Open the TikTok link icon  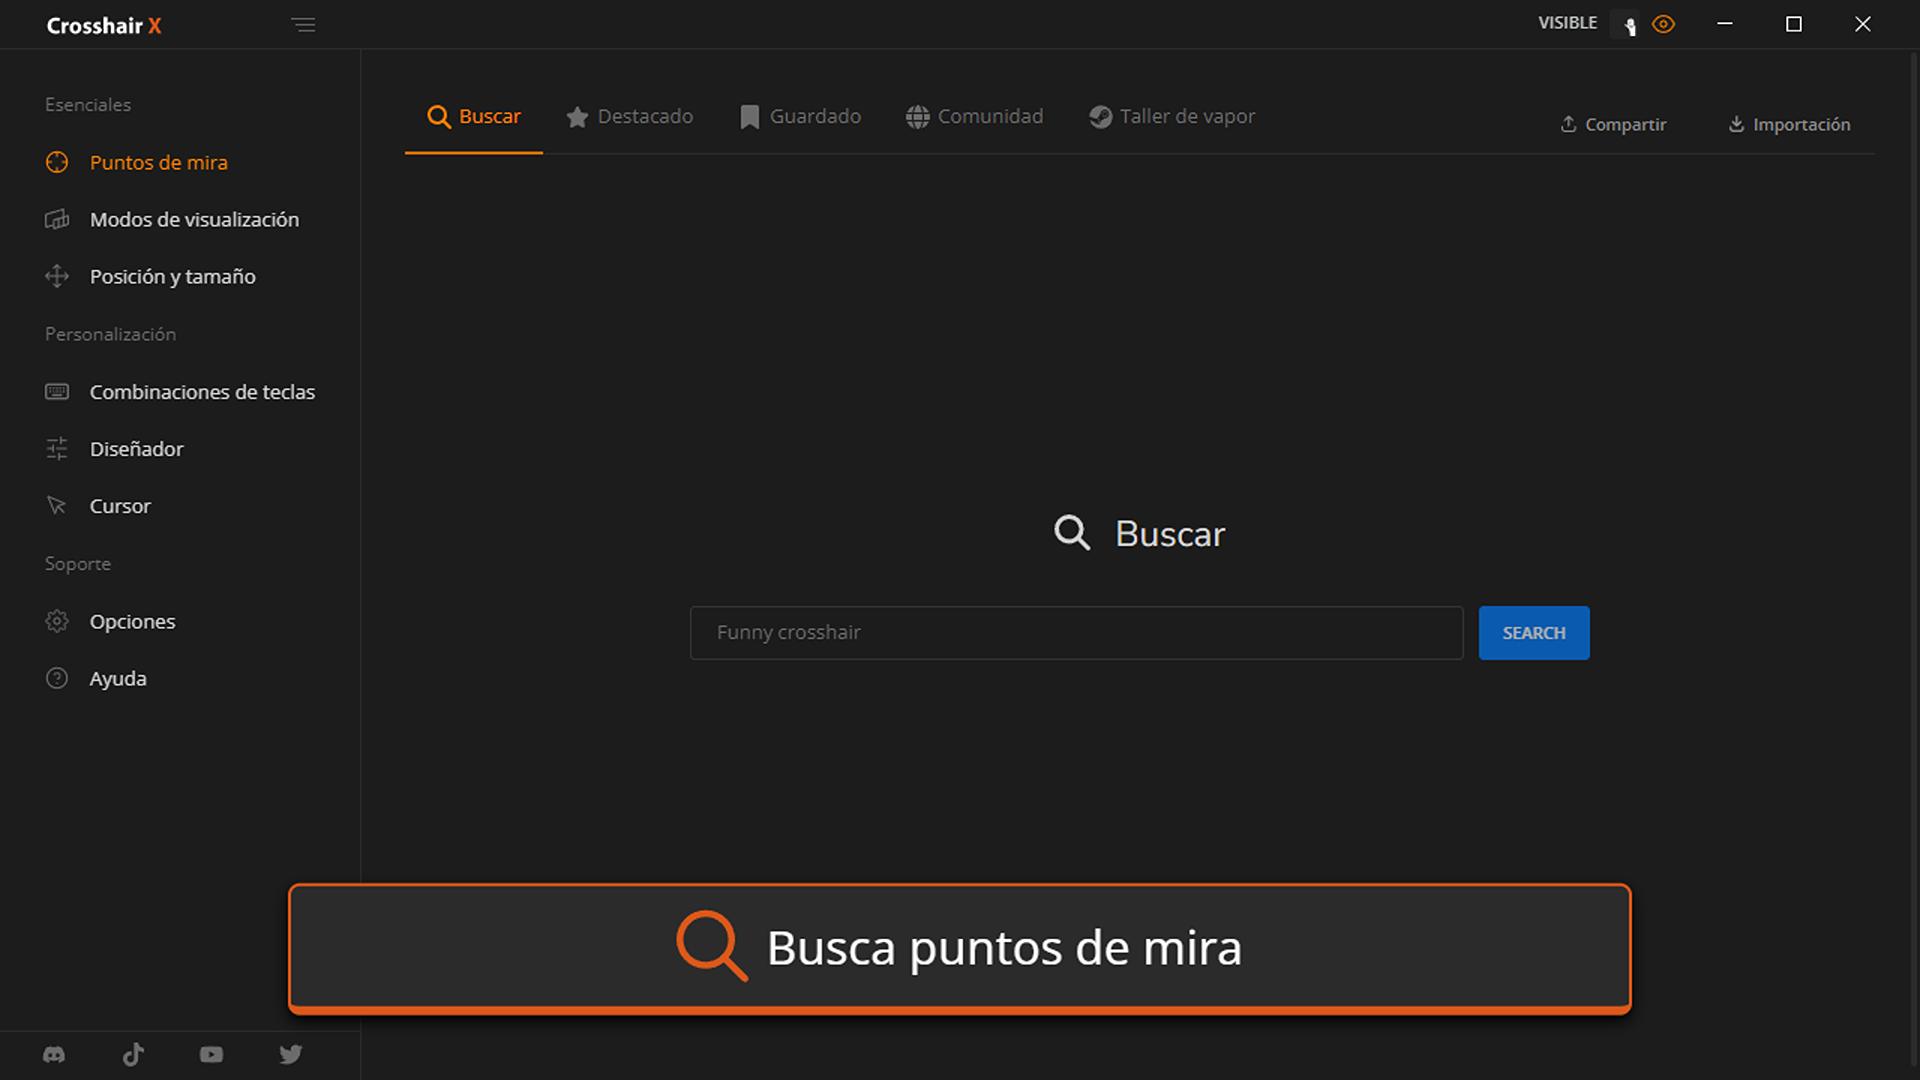pos(133,1055)
